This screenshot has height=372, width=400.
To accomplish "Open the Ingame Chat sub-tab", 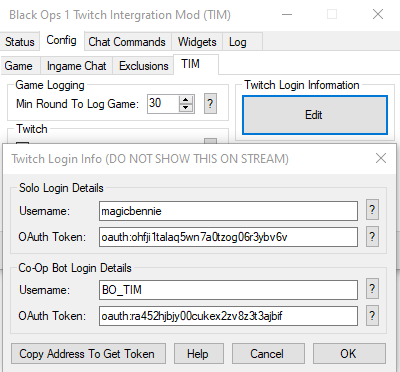I will (x=77, y=66).
